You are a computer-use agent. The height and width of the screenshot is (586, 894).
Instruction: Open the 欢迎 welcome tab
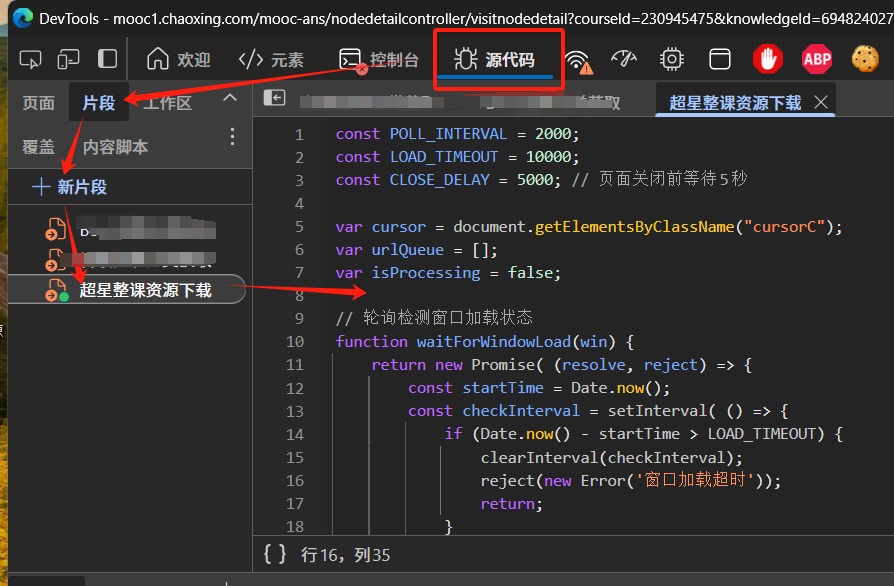(178, 59)
